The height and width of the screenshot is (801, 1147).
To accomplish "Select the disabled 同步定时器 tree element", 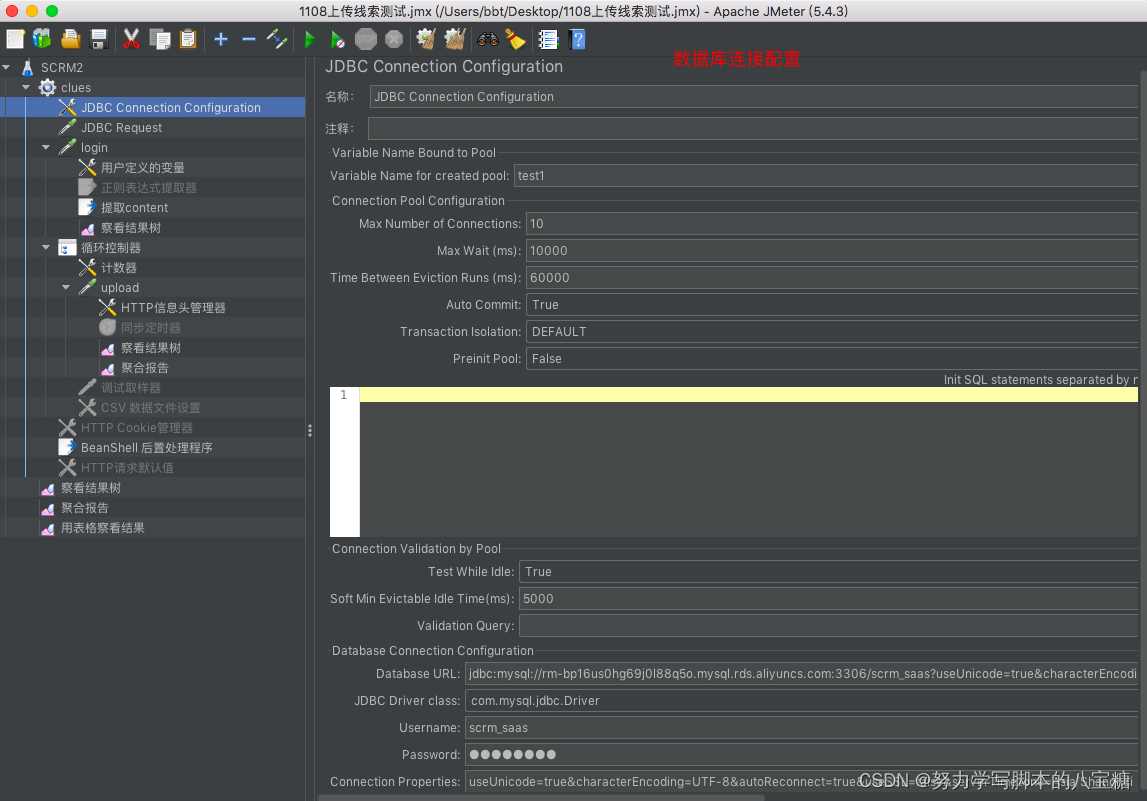I will click(x=151, y=328).
